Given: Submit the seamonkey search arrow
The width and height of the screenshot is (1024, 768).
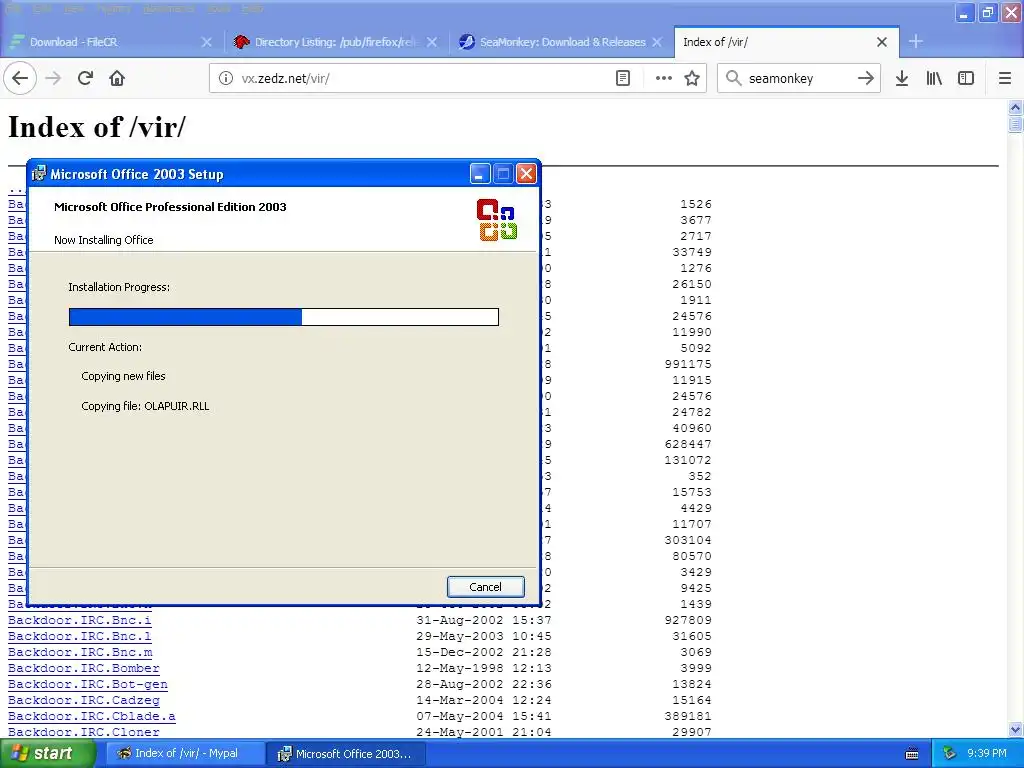Looking at the screenshot, I should pos(865,78).
